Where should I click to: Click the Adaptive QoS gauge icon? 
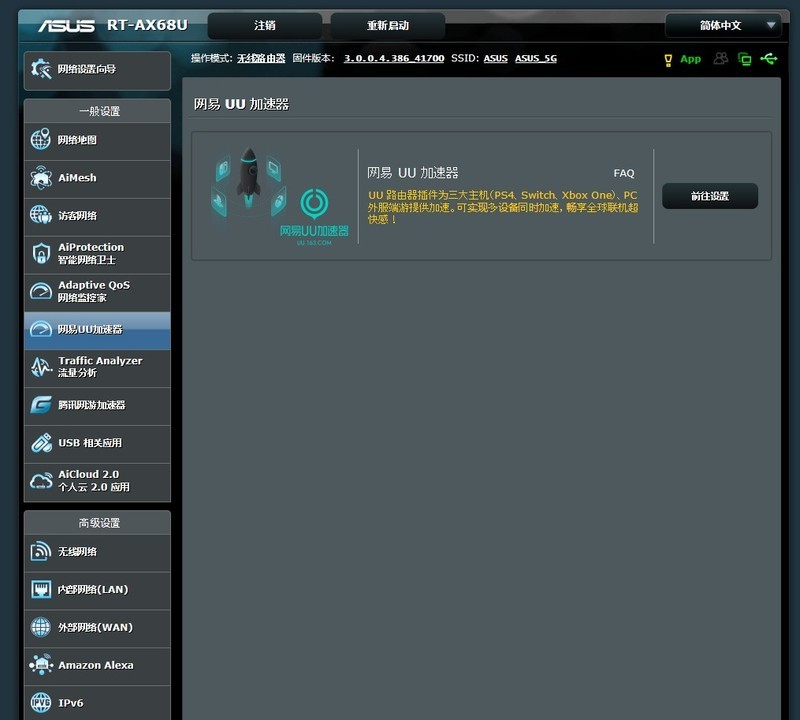click(41, 291)
